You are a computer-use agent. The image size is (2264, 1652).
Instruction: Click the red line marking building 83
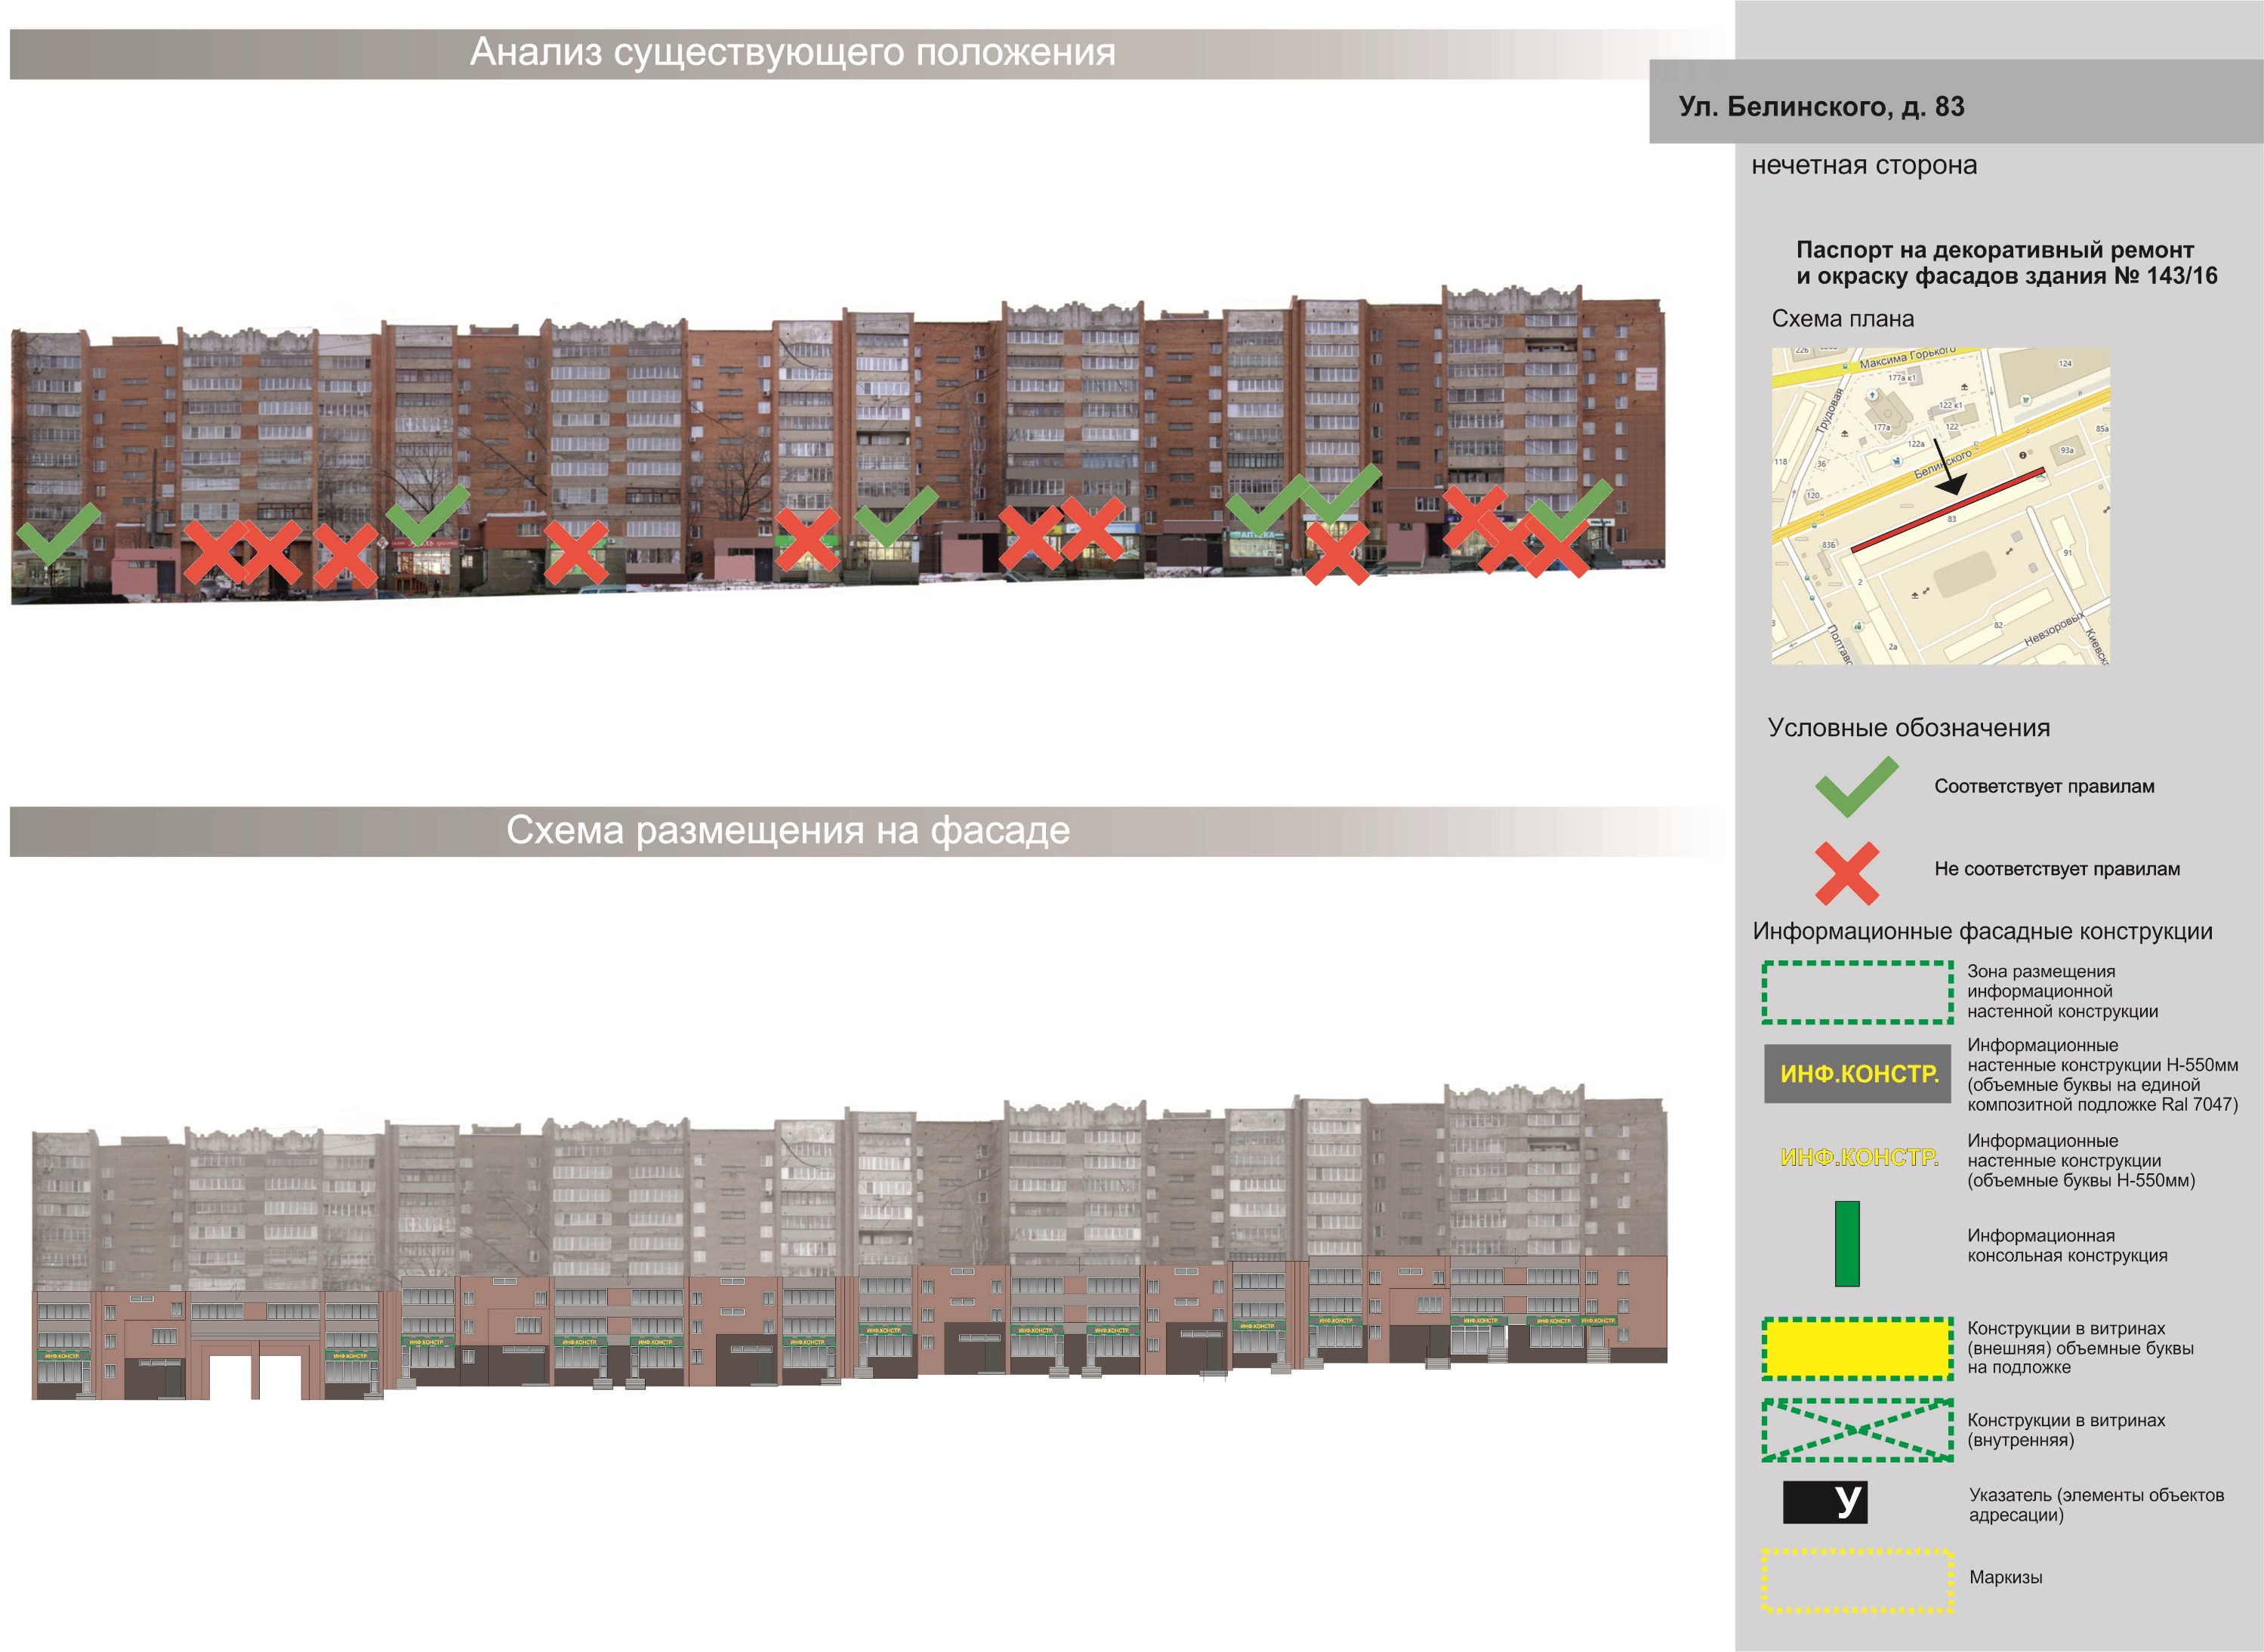1948,510
